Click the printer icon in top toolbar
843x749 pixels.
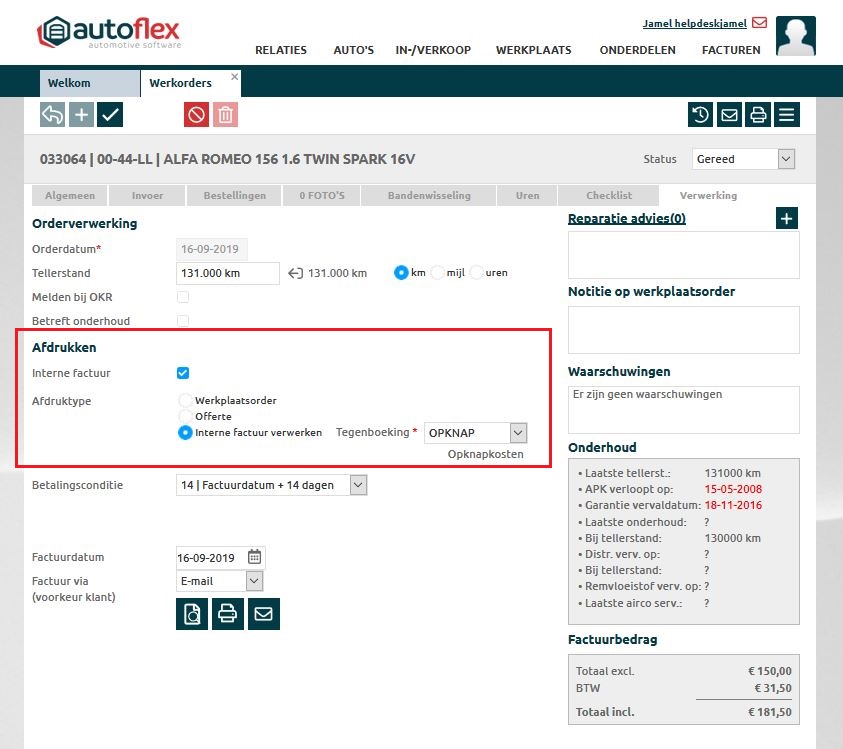758,115
